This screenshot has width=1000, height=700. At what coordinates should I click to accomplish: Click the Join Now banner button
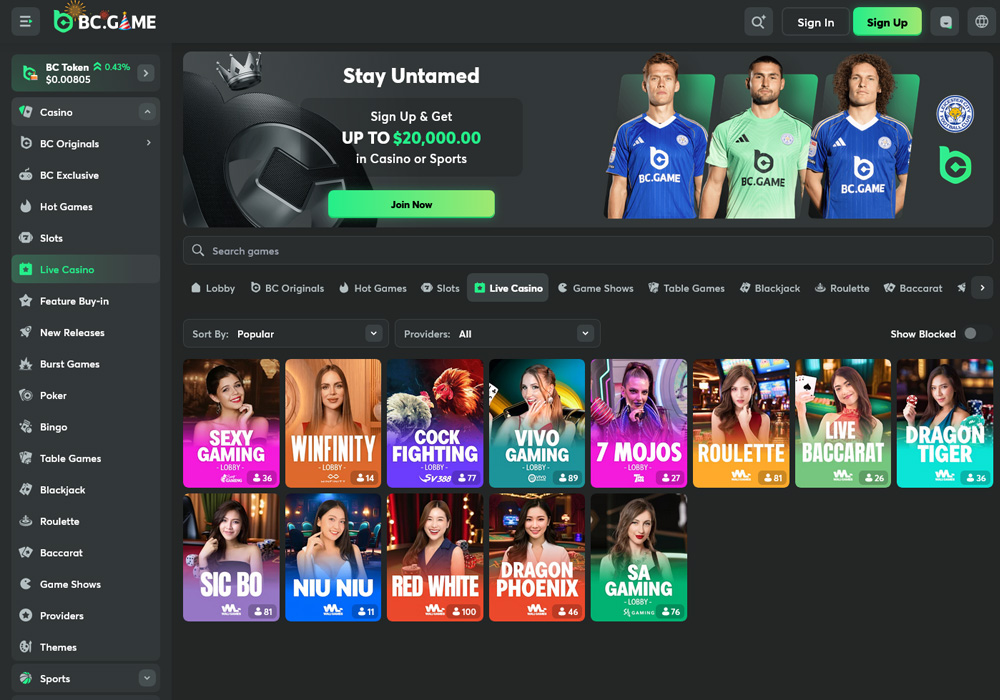point(411,204)
